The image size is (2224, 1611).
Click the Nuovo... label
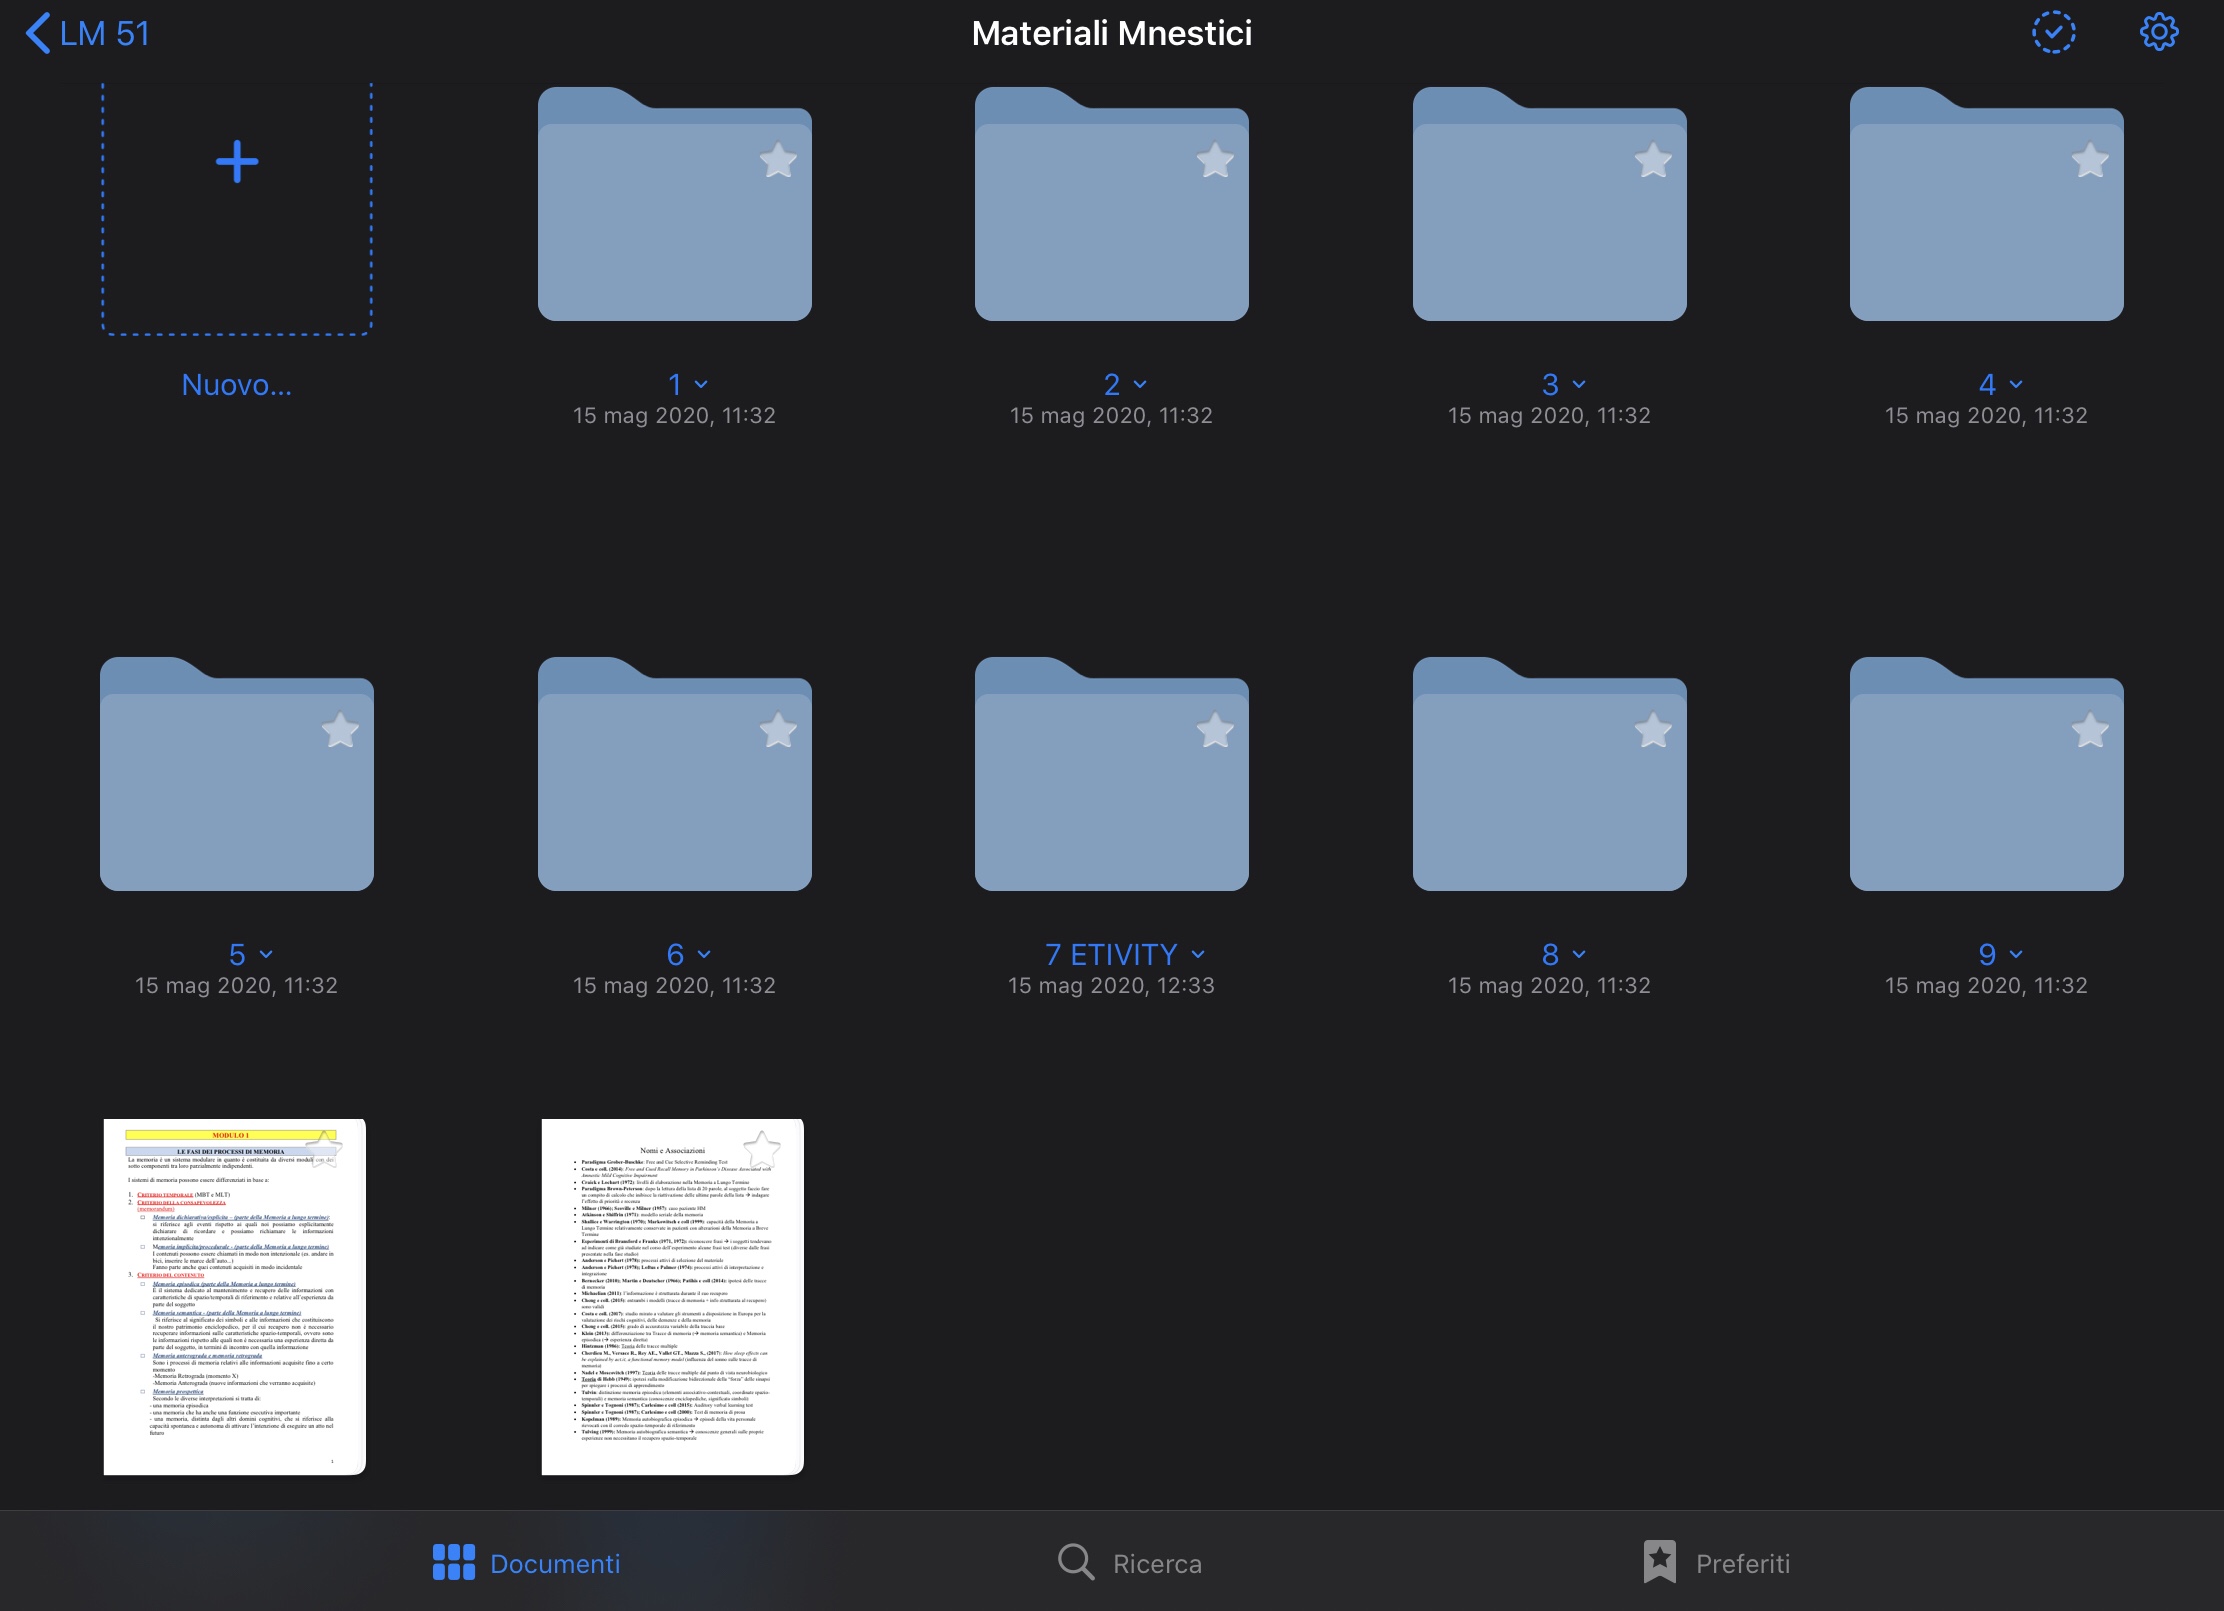pos(237,385)
